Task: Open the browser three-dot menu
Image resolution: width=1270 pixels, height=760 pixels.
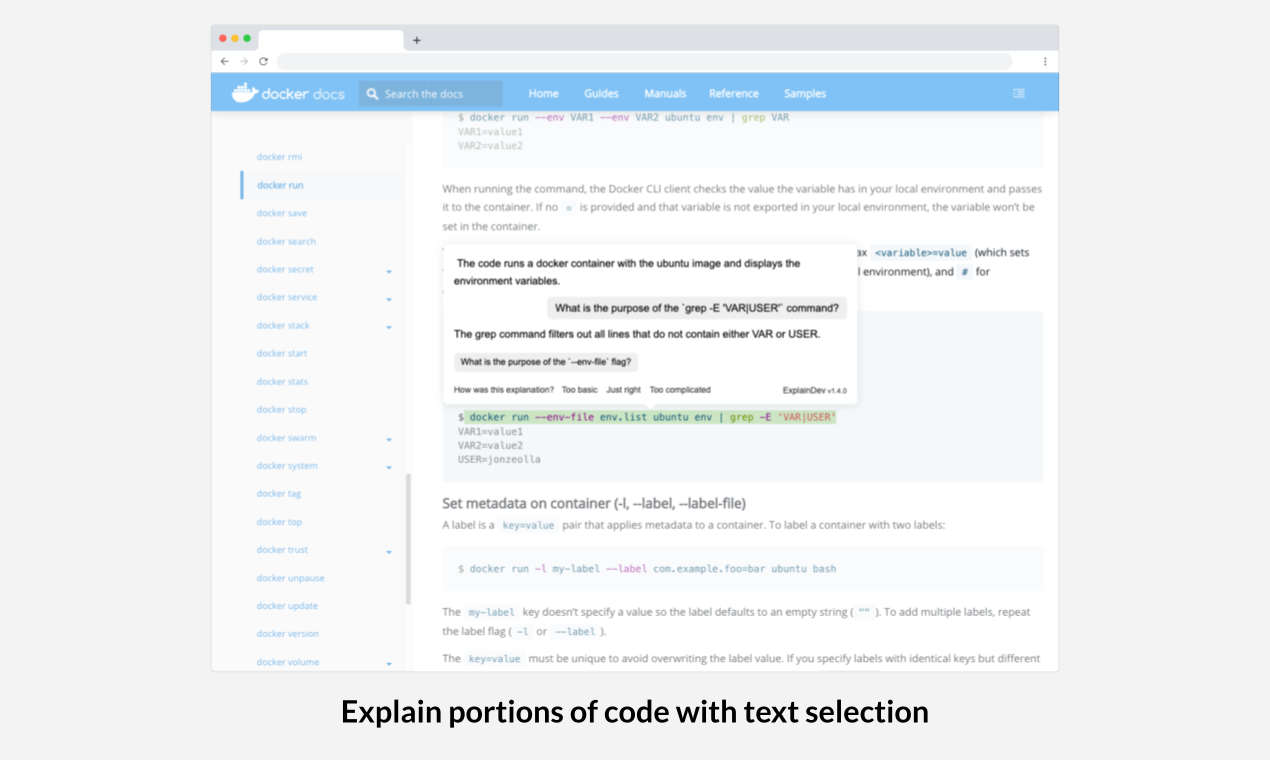Action: [x=1045, y=61]
